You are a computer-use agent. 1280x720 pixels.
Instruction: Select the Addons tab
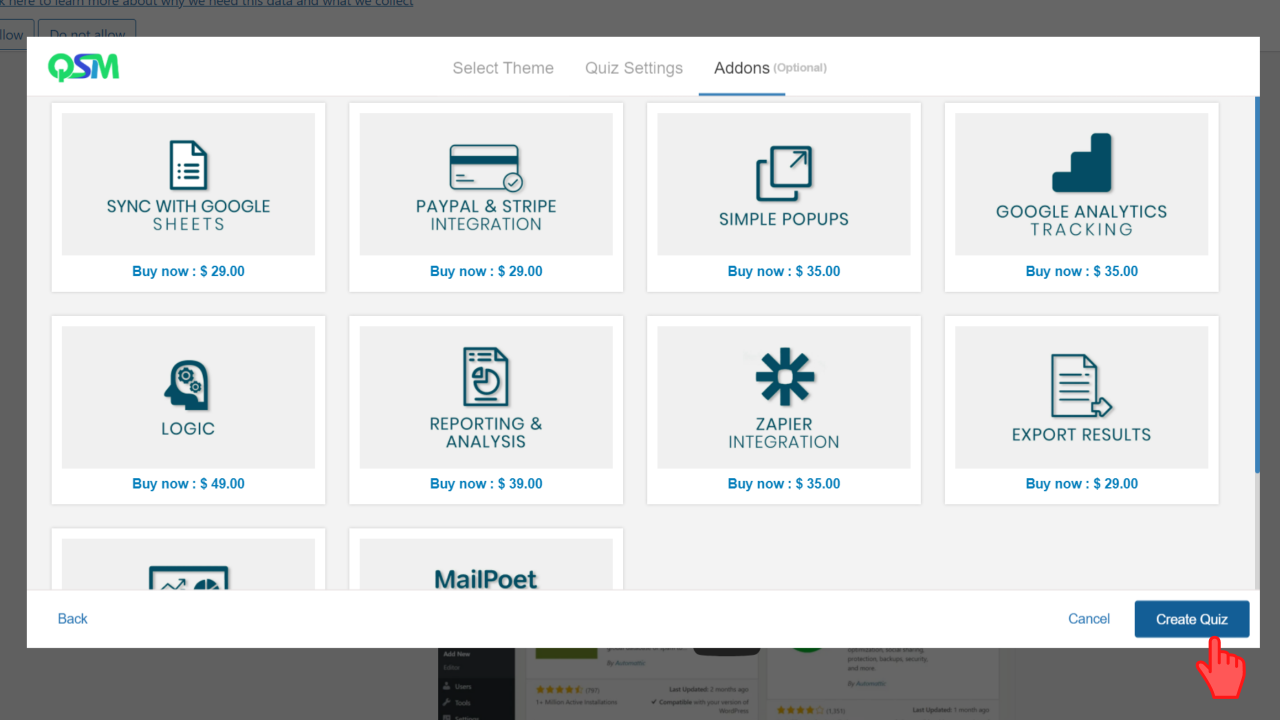tap(742, 68)
